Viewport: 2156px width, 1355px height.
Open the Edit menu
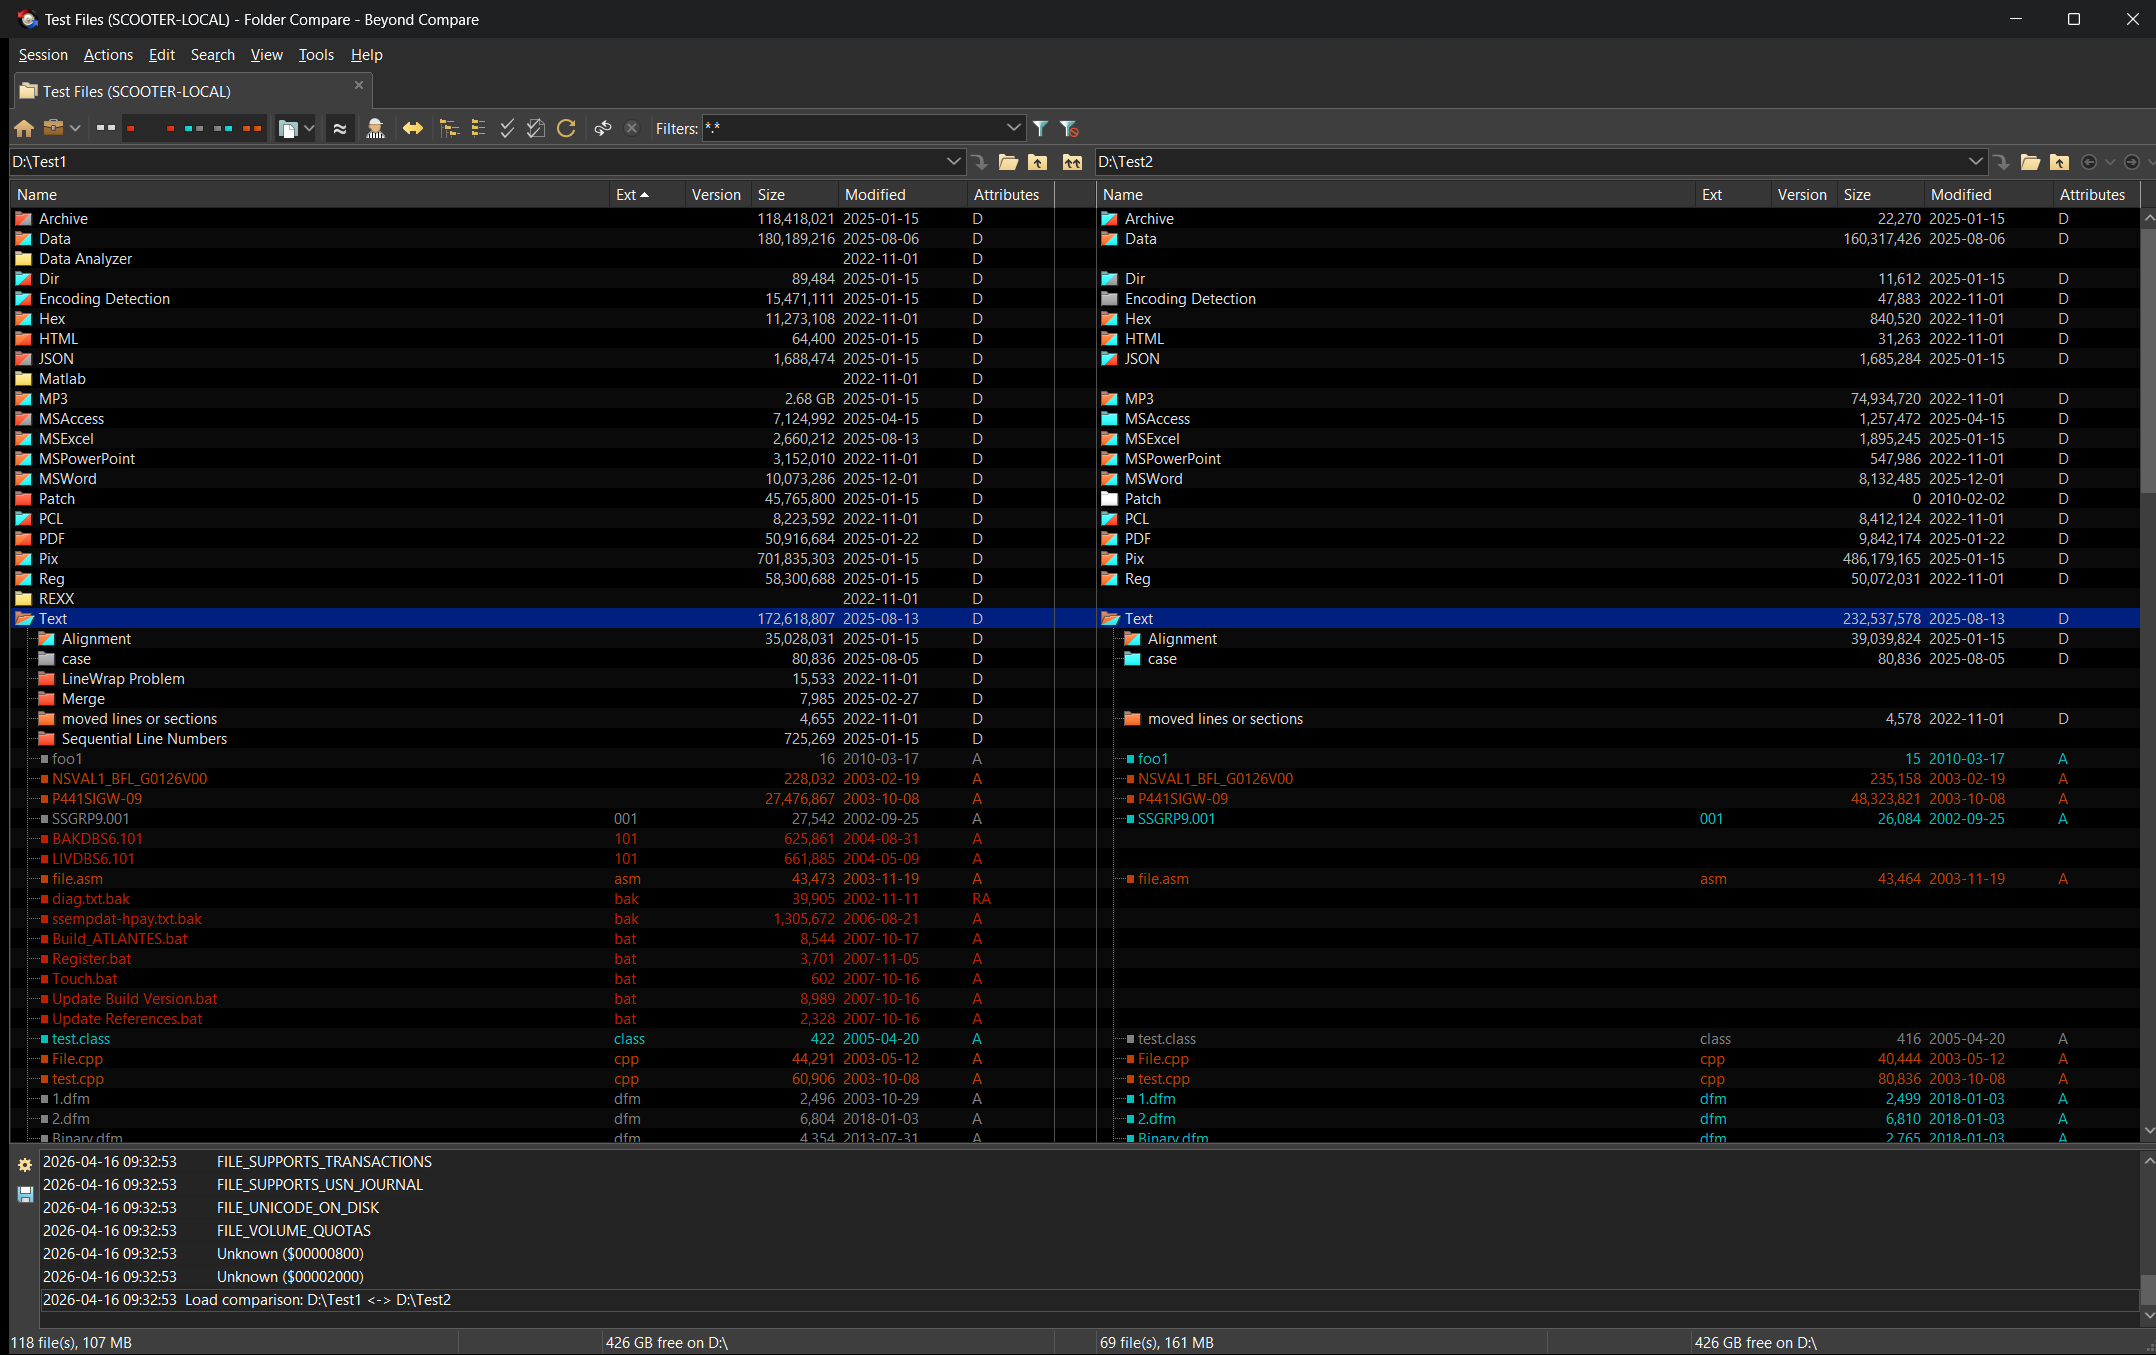tap(161, 55)
